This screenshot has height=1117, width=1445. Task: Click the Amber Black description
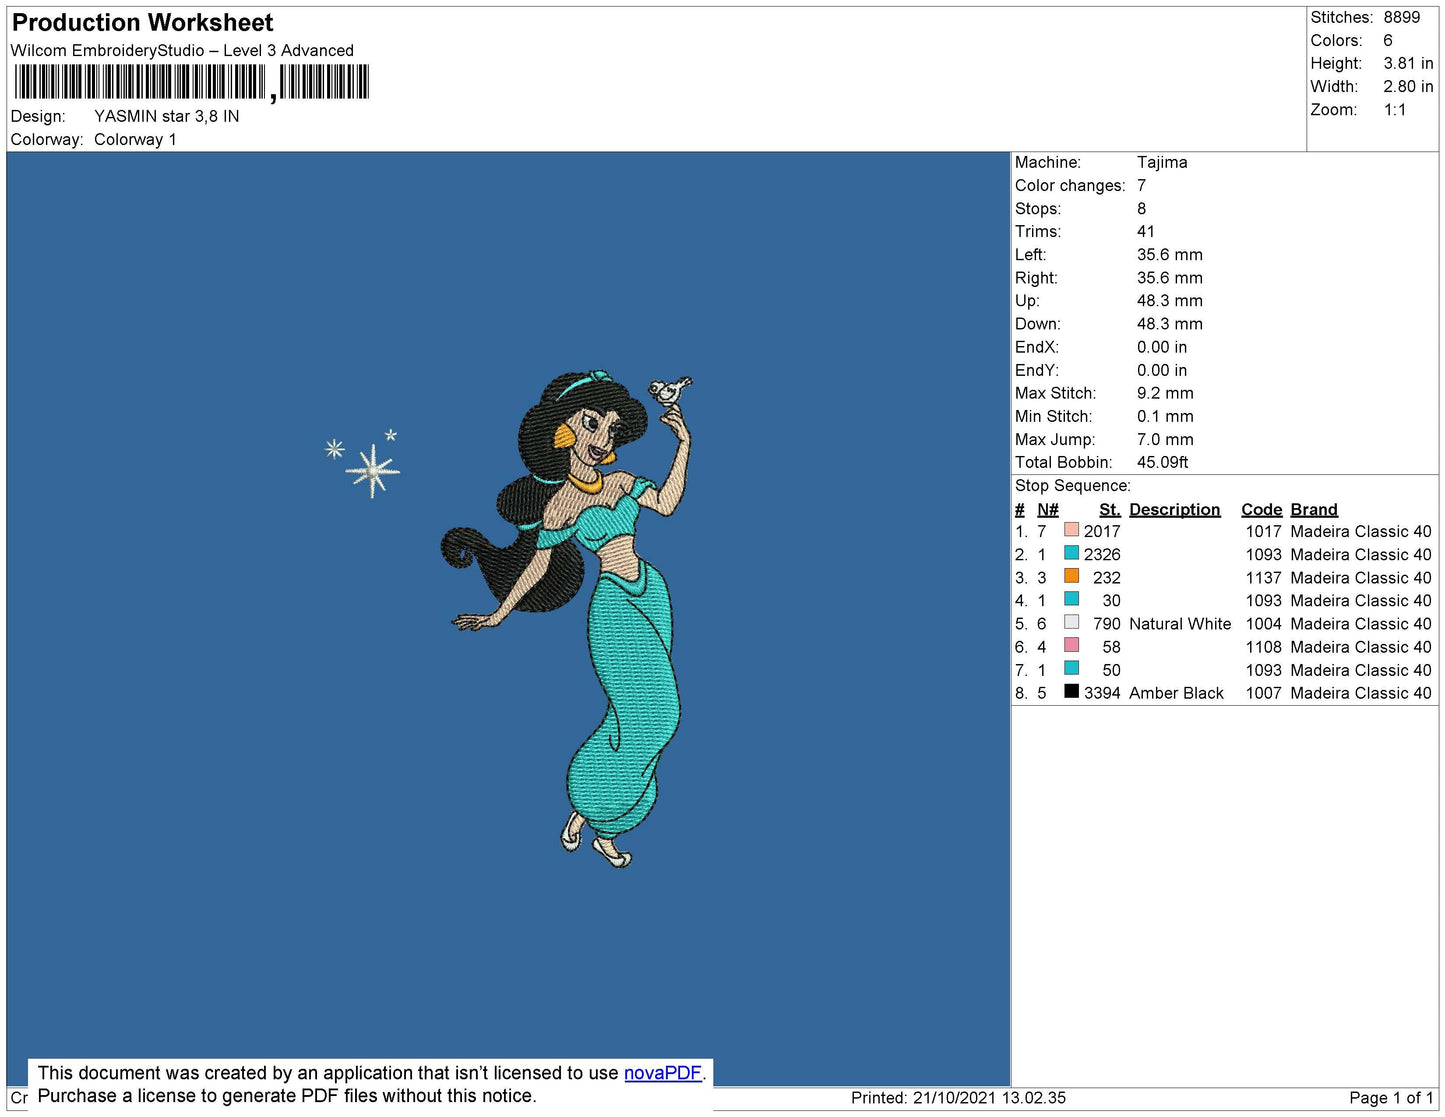pos(1176,693)
